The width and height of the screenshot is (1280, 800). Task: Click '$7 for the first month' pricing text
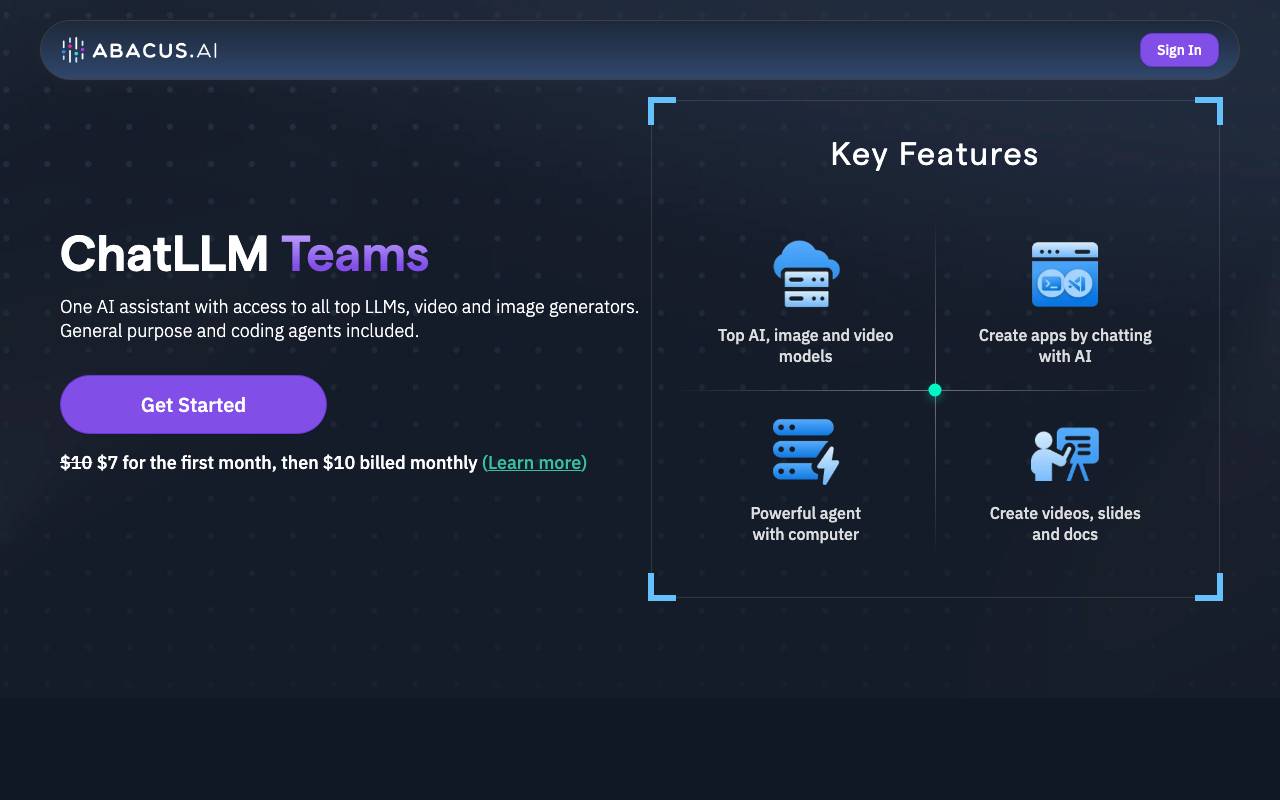click(x=185, y=462)
